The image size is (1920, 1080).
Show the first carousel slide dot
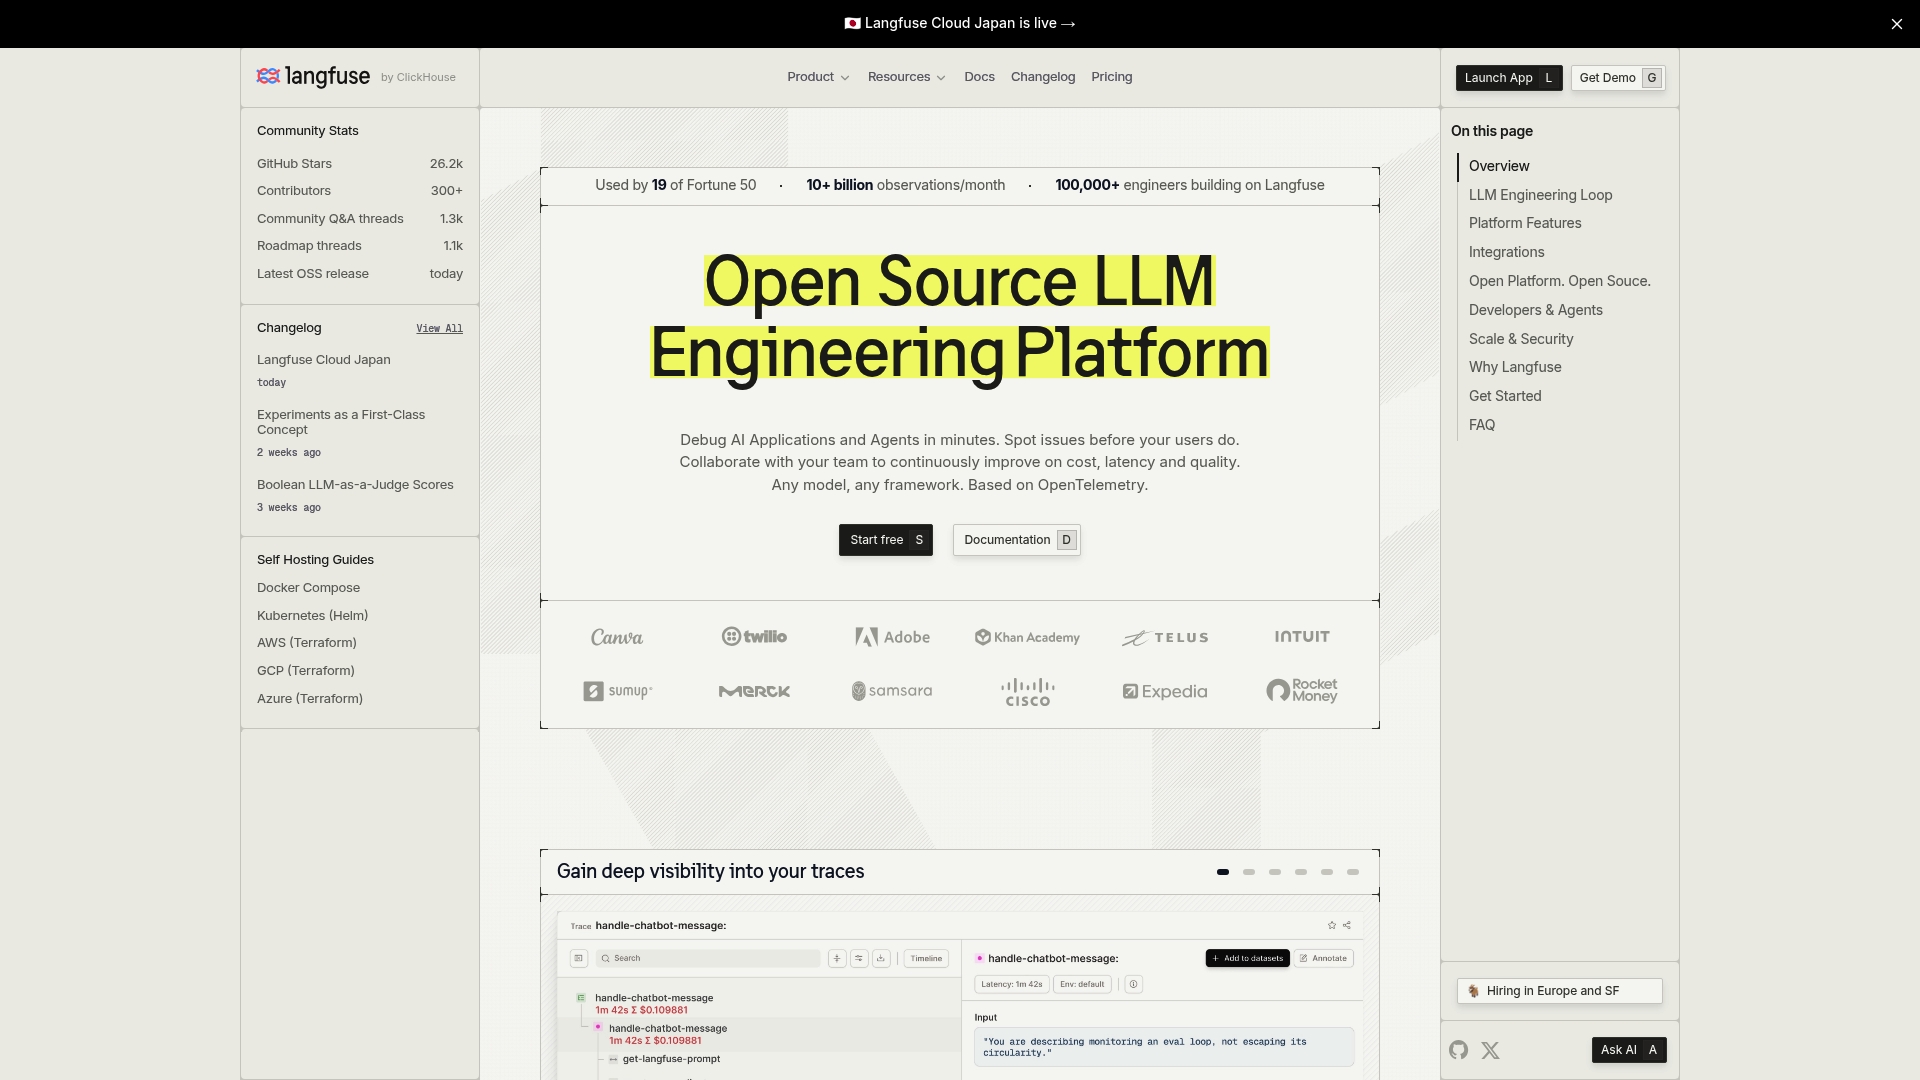[x=1223, y=872]
